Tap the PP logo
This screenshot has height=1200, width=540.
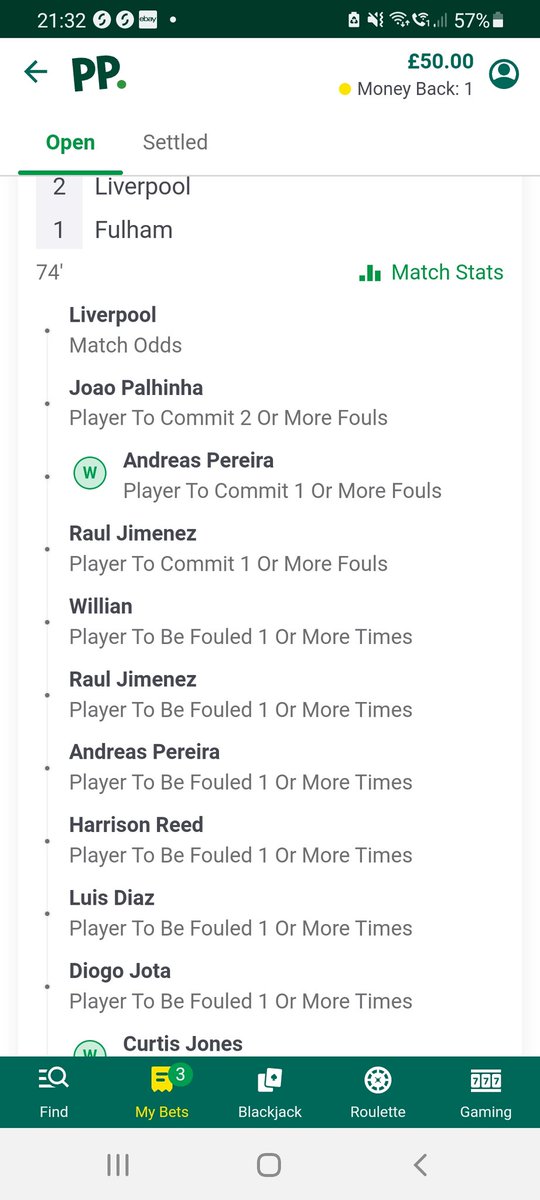[x=99, y=75]
